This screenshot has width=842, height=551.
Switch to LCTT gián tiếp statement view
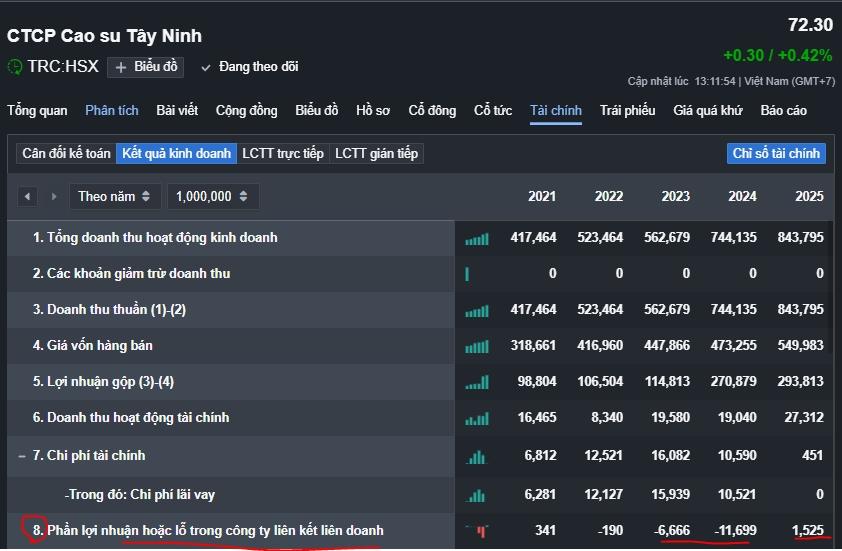point(377,154)
